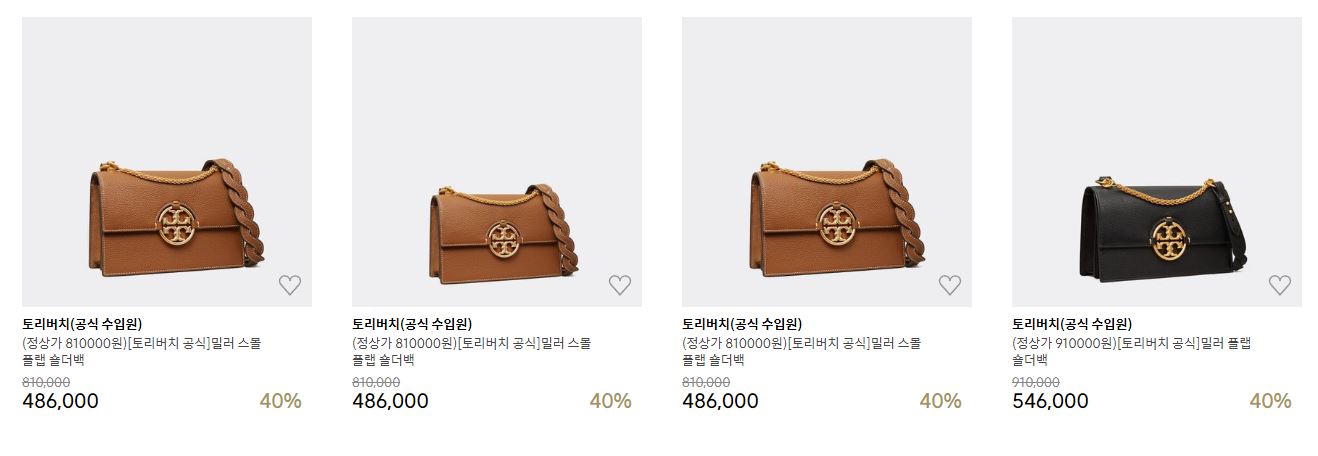This screenshot has width=1318, height=456.
Task: Click the first product's 486,000 price
Action: coord(60,401)
